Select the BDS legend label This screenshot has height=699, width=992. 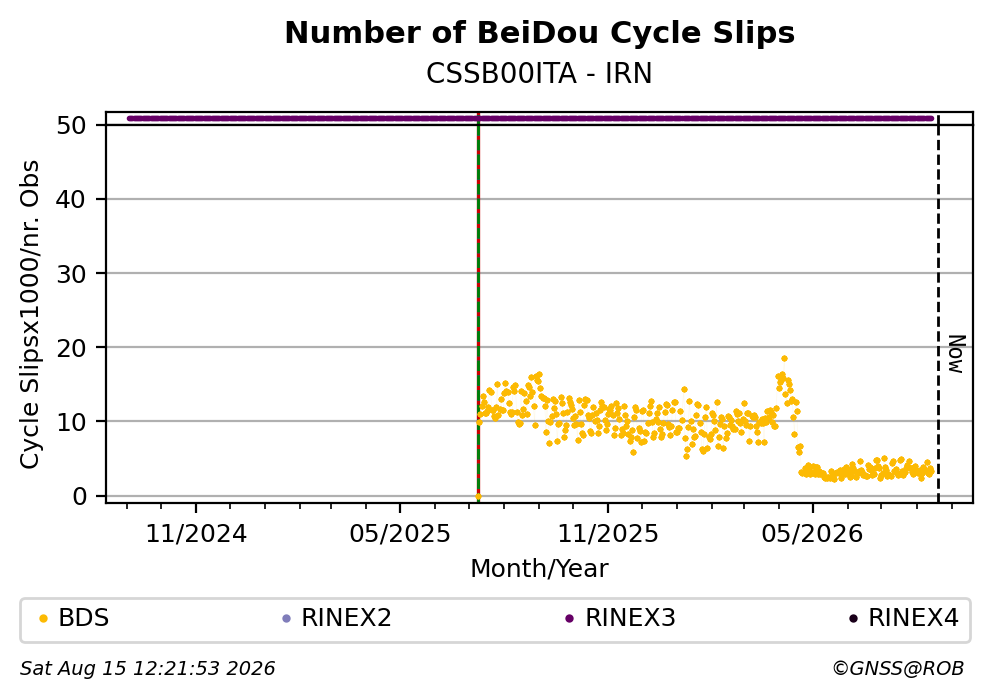coord(84,618)
